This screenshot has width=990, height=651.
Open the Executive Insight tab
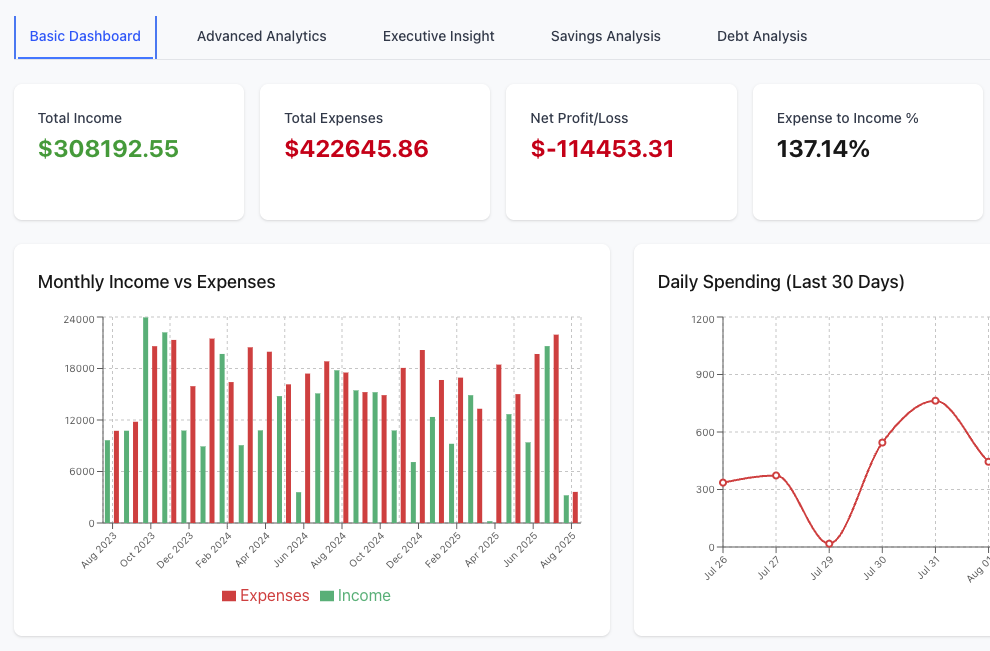point(438,36)
